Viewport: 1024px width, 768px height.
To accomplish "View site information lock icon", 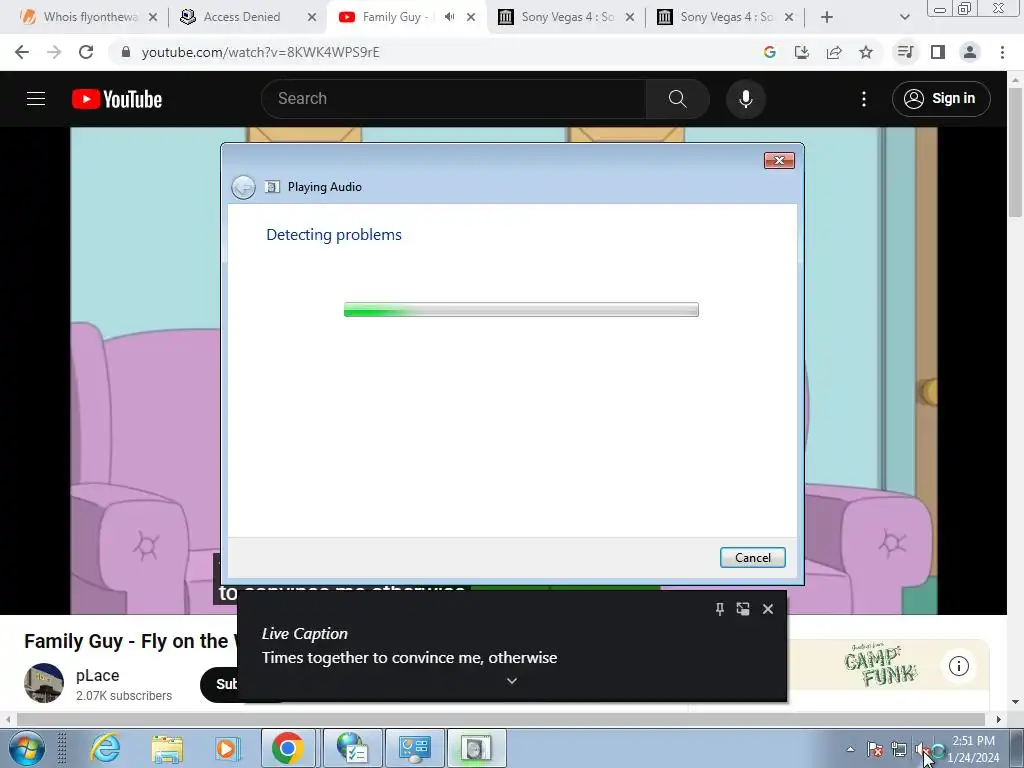I will [x=126, y=52].
